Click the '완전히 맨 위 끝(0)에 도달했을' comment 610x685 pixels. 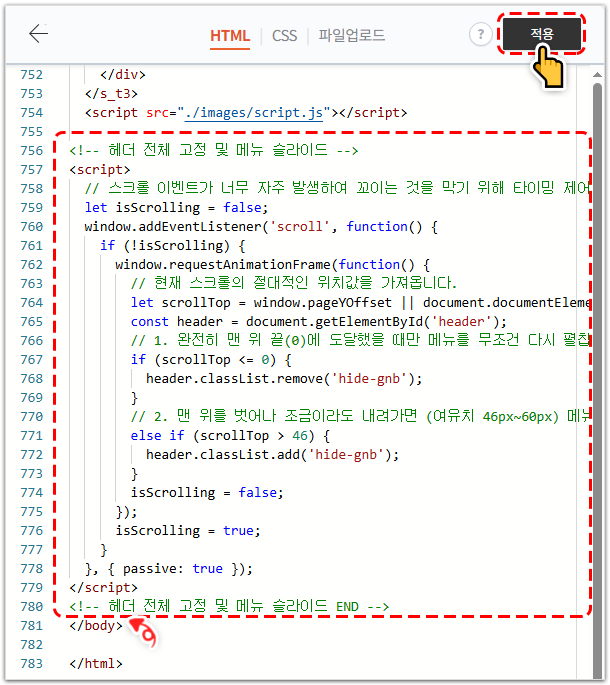point(360,340)
